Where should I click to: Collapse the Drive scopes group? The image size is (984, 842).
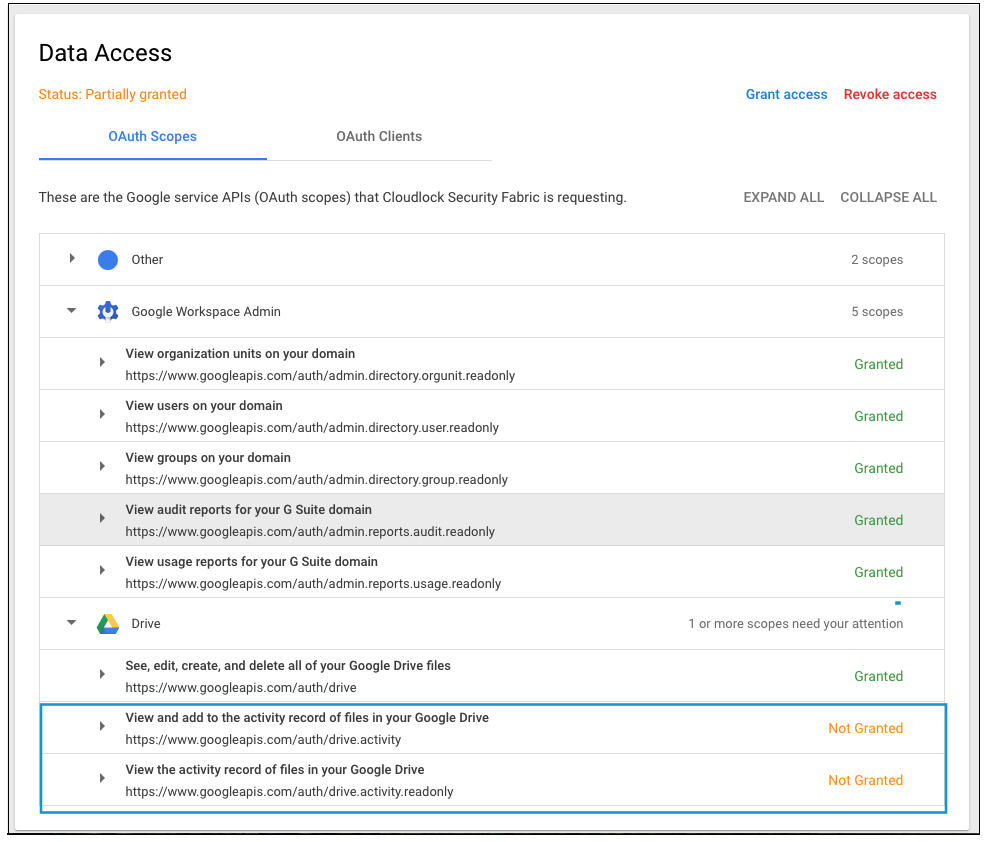[x=72, y=622]
